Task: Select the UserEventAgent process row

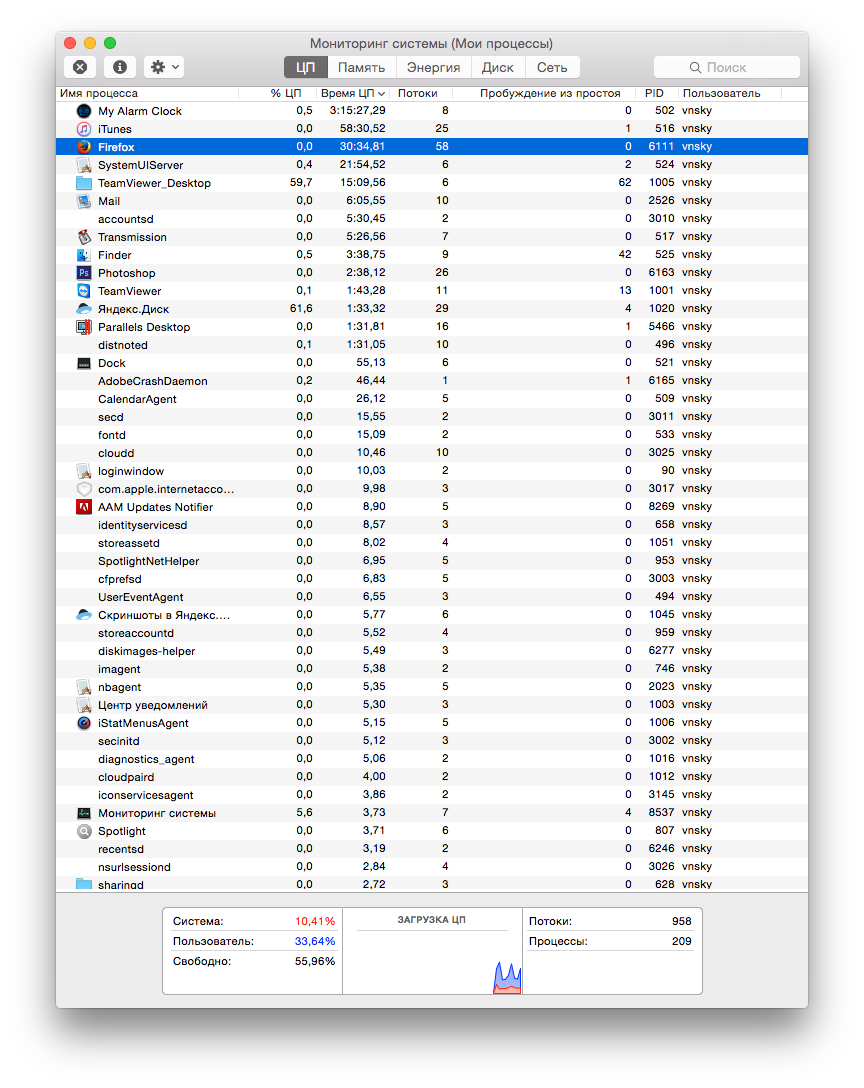Action: [432, 597]
